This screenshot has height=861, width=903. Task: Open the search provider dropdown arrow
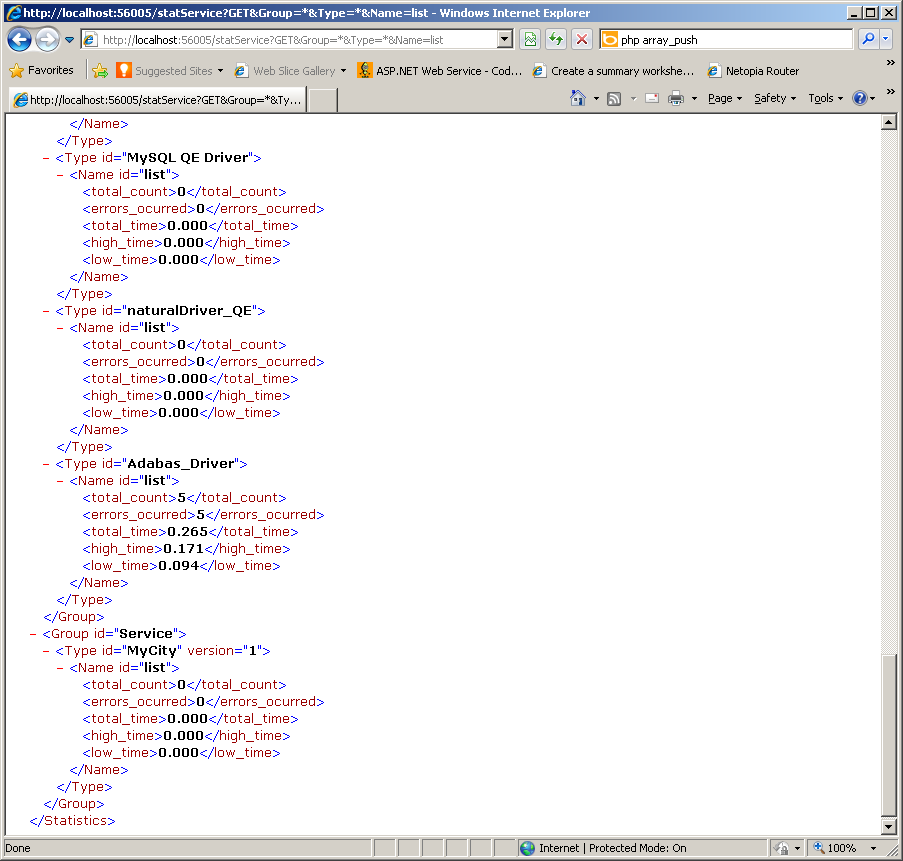click(885, 39)
